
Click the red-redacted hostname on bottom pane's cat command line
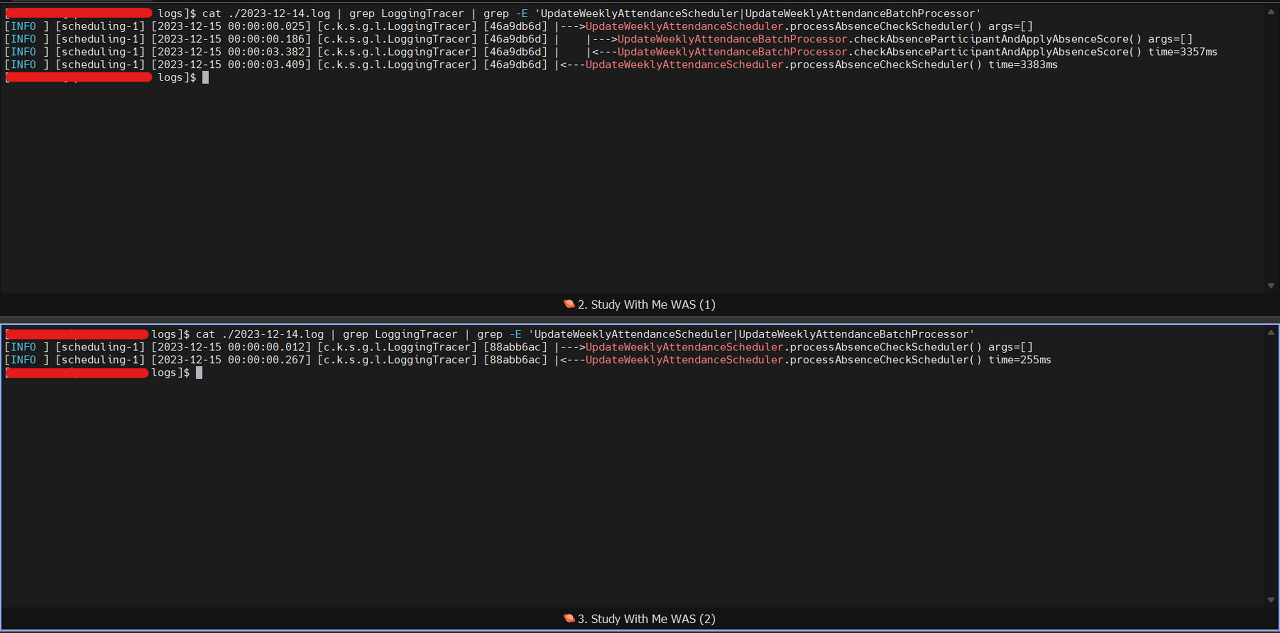(x=77, y=333)
